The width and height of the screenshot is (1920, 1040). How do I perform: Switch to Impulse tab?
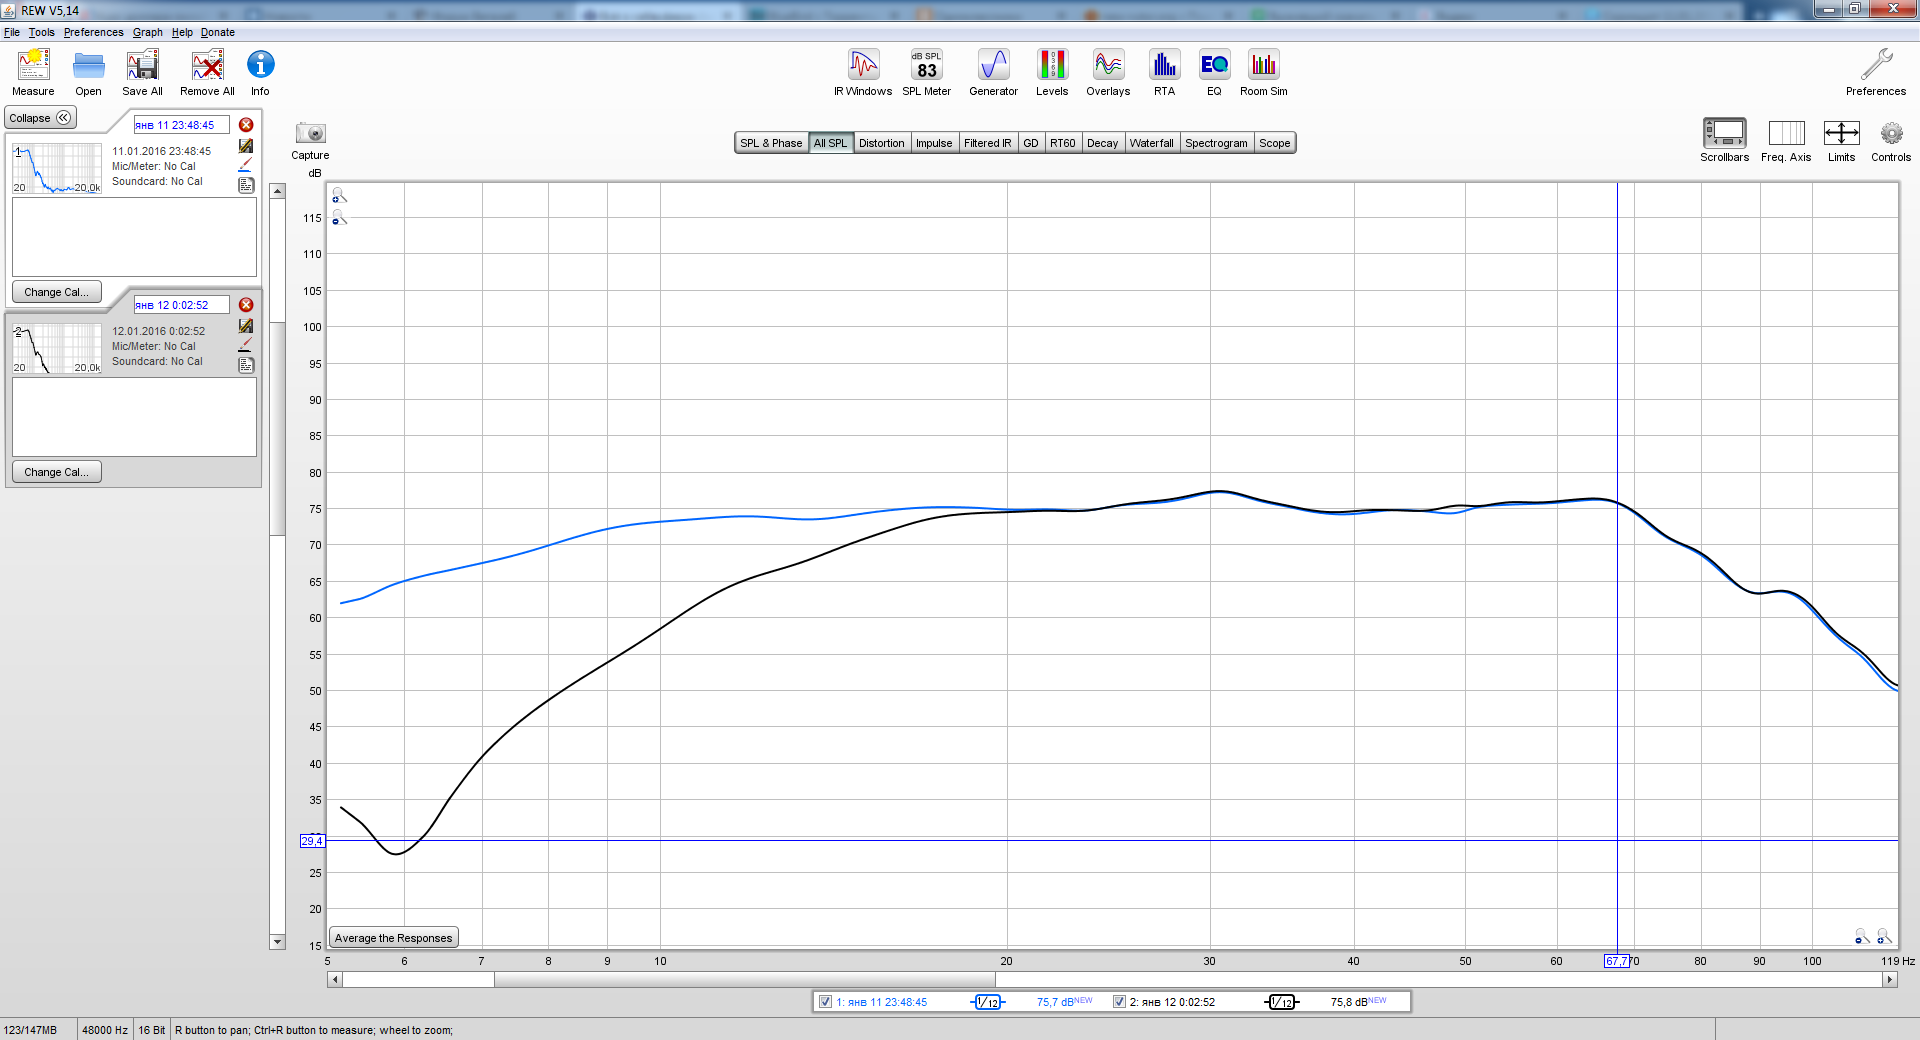[934, 143]
